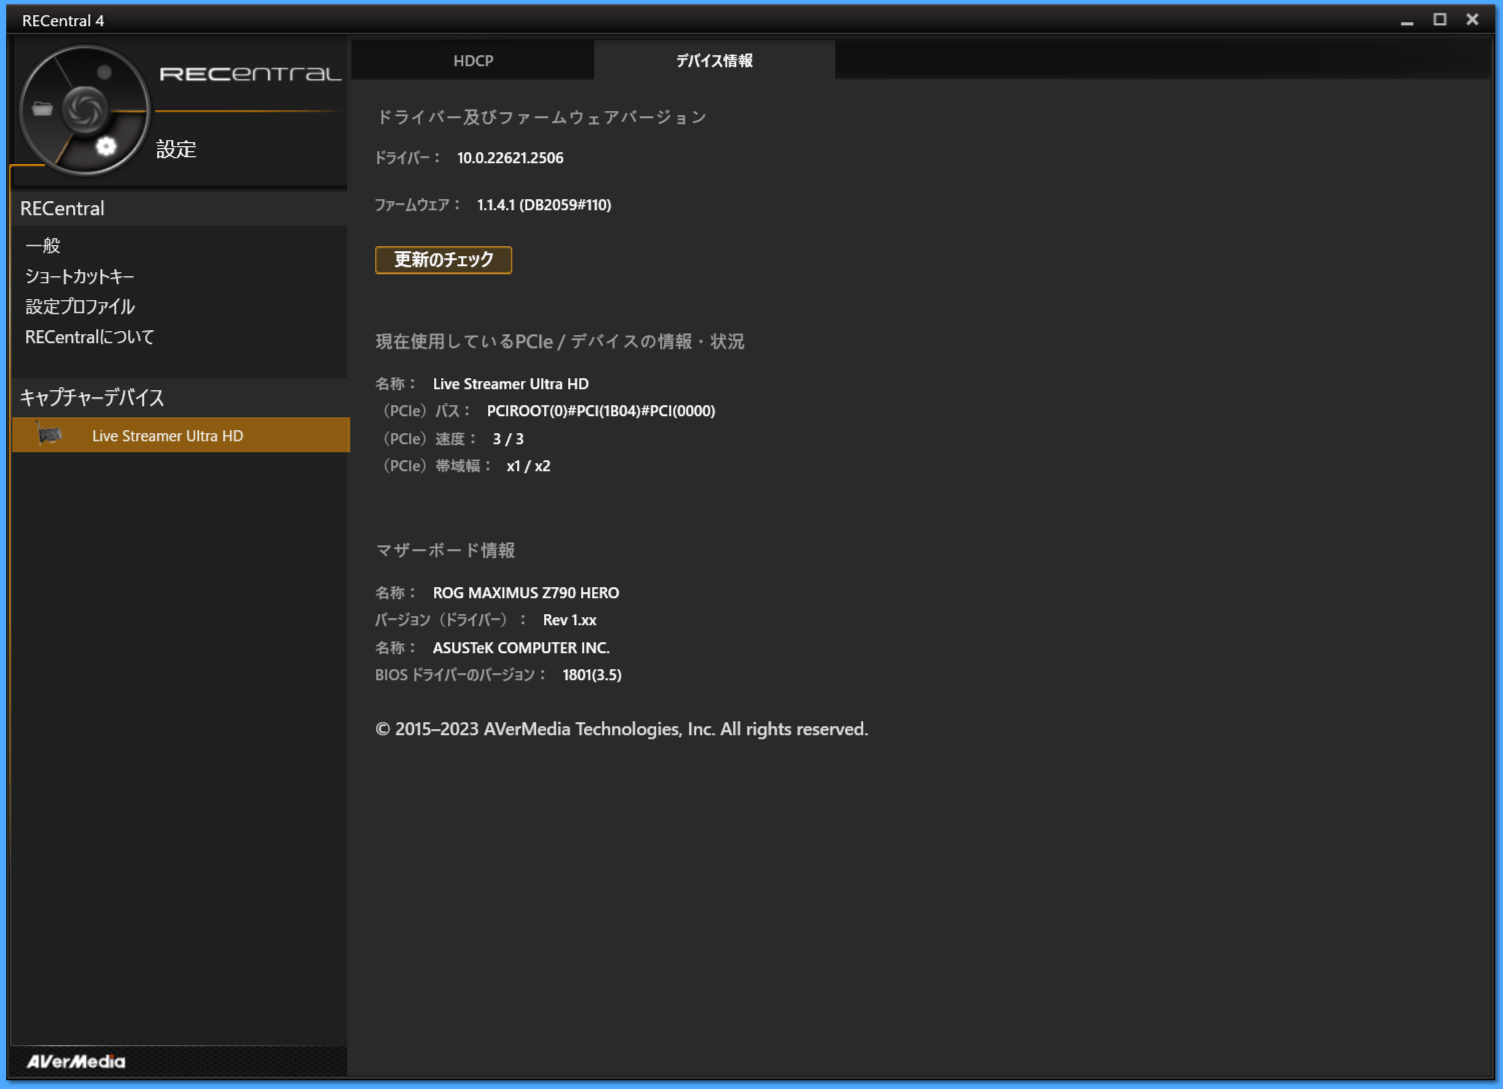Select the settings gear on the dial
Image resolution: width=1503 pixels, height=1089 pixels.
(x=106, y=146)
